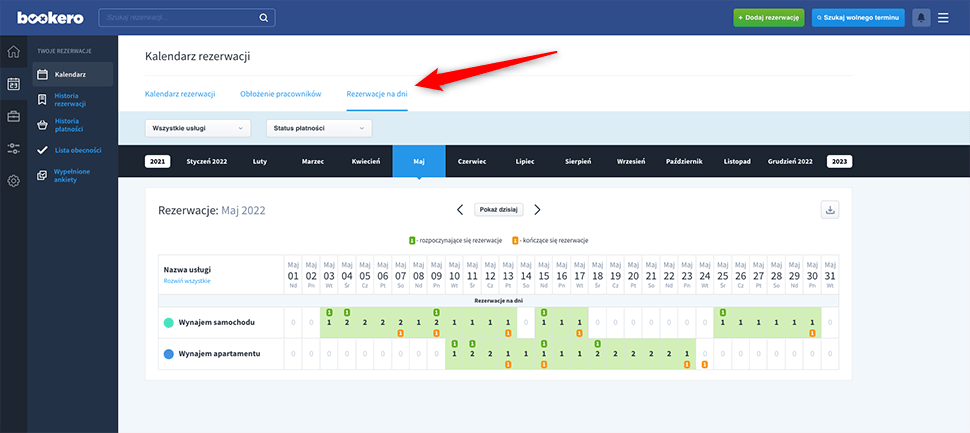Click the notification bell icon
Screen dimensions: 970x433
920,18
